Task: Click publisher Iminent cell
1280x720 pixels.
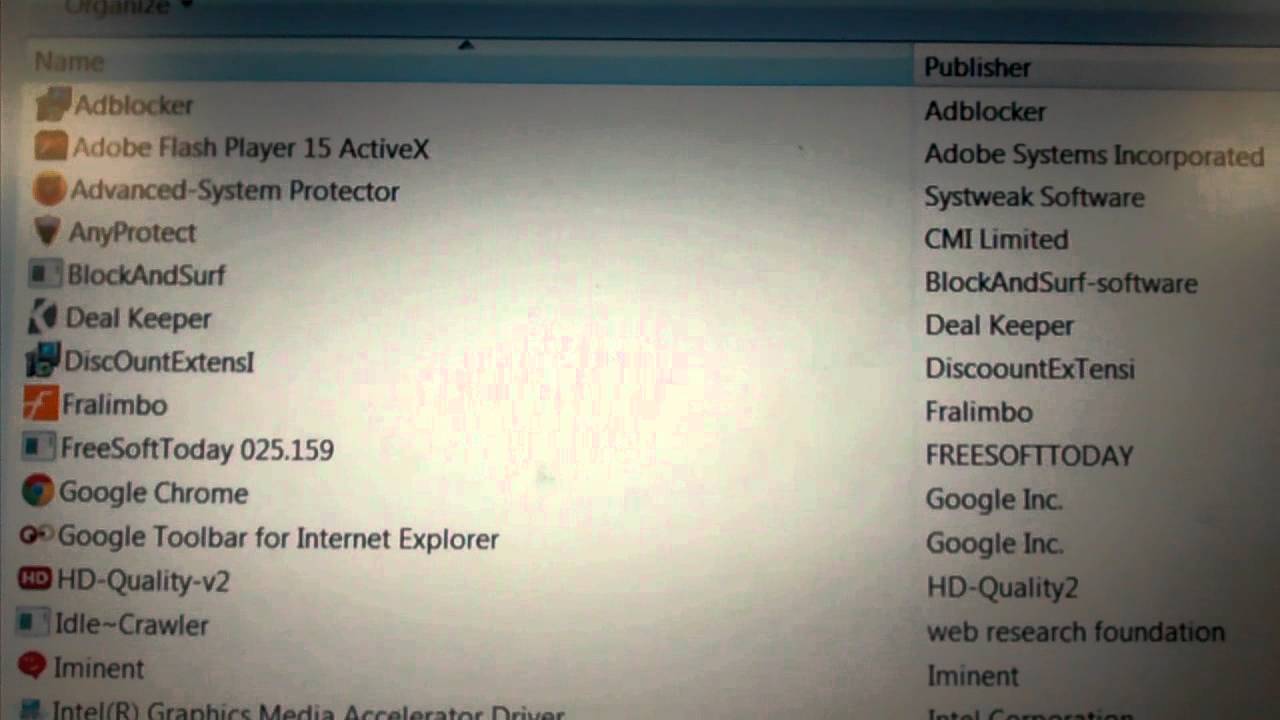Action: point(973,676)
